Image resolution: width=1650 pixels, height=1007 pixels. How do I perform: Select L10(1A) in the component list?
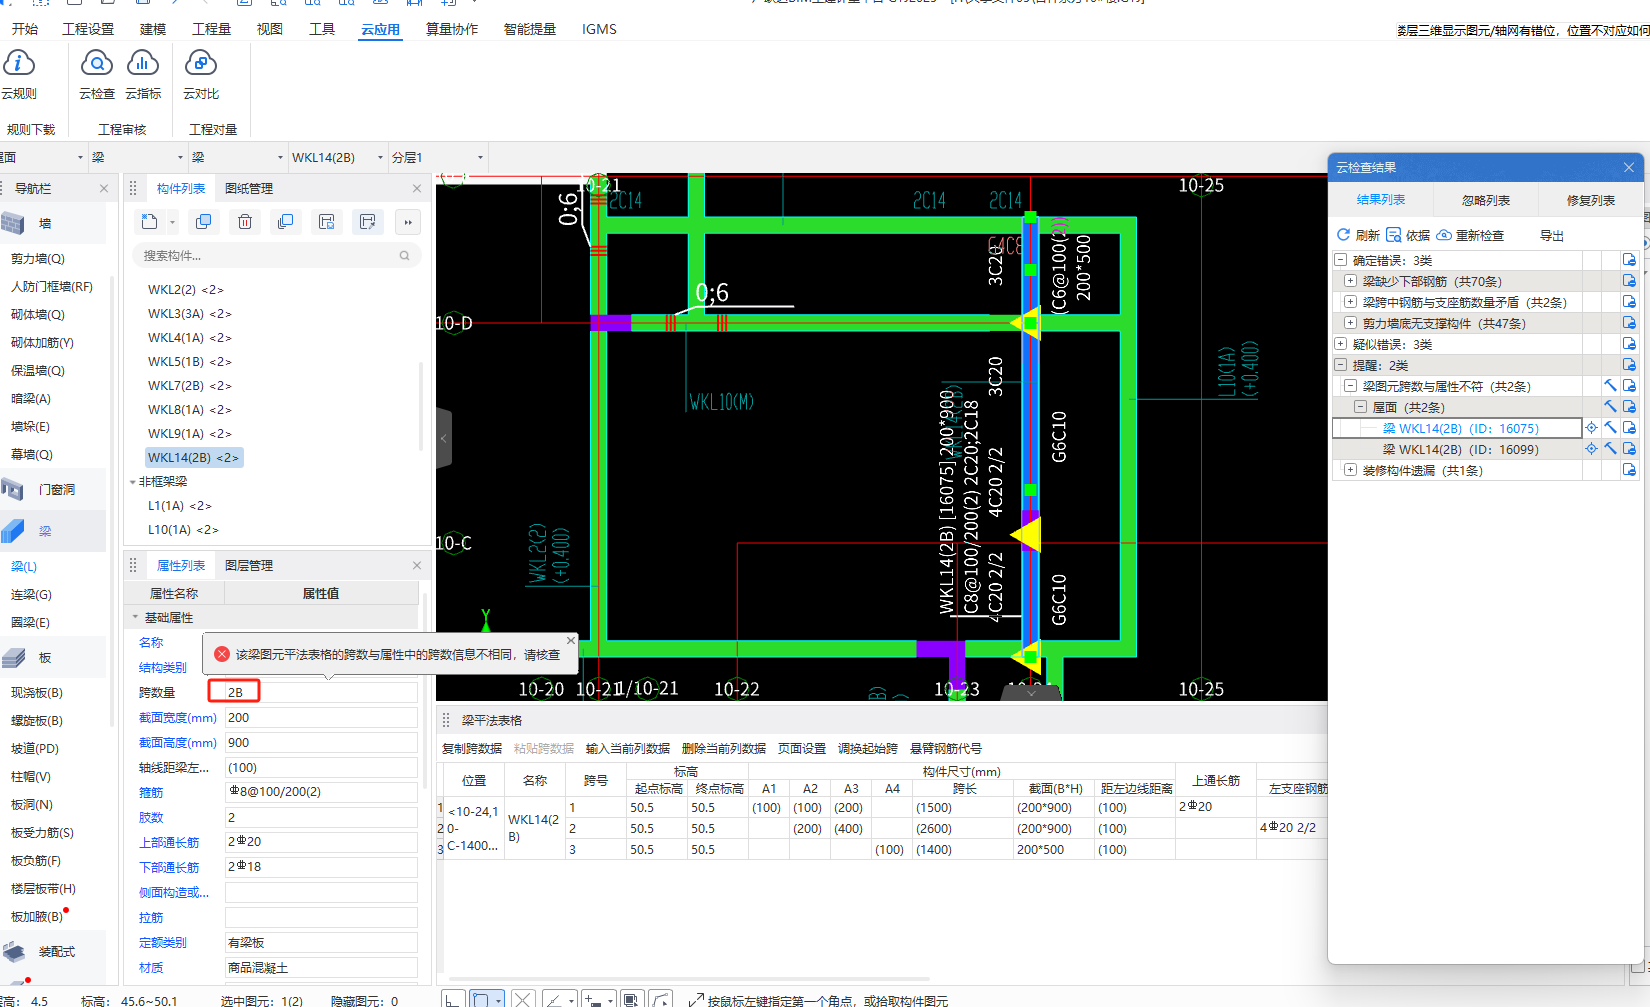coord(183,529)
